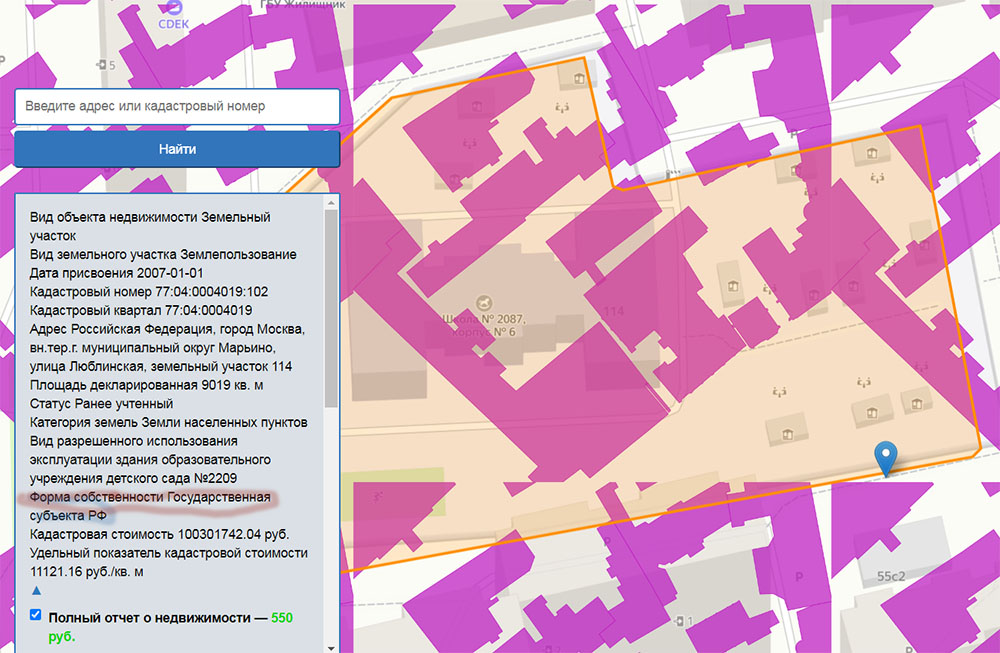Click the green 550 price text
The image size is (1000, 653).
pos(282,618)
